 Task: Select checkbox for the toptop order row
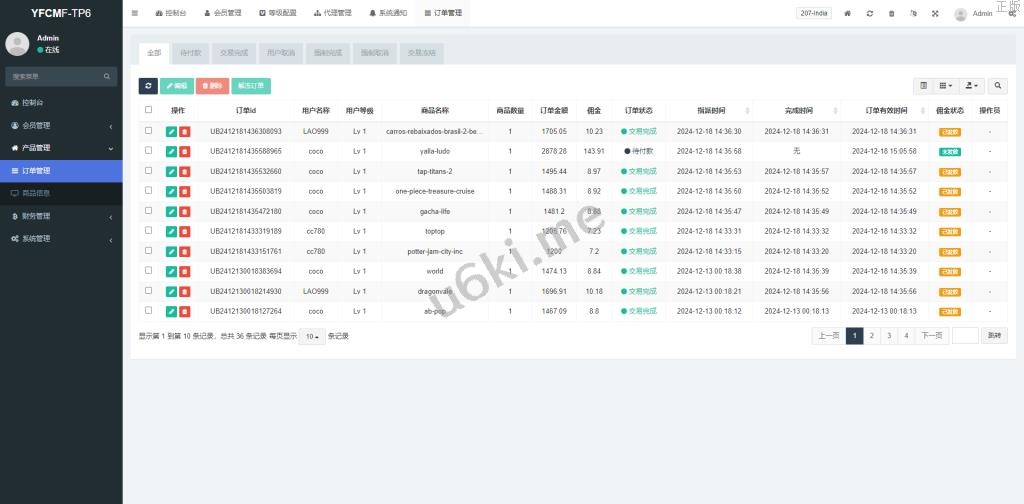click(149, 231)
